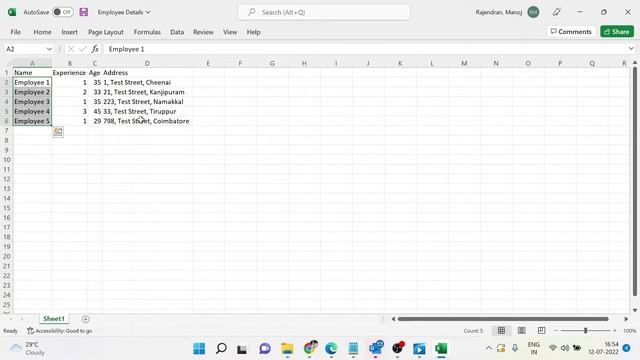Click the horizontal scrollbar right arrow
Image resolution: width=640 pixels, height=360 pixels.
pyautogui.click(x=626, y=319)
